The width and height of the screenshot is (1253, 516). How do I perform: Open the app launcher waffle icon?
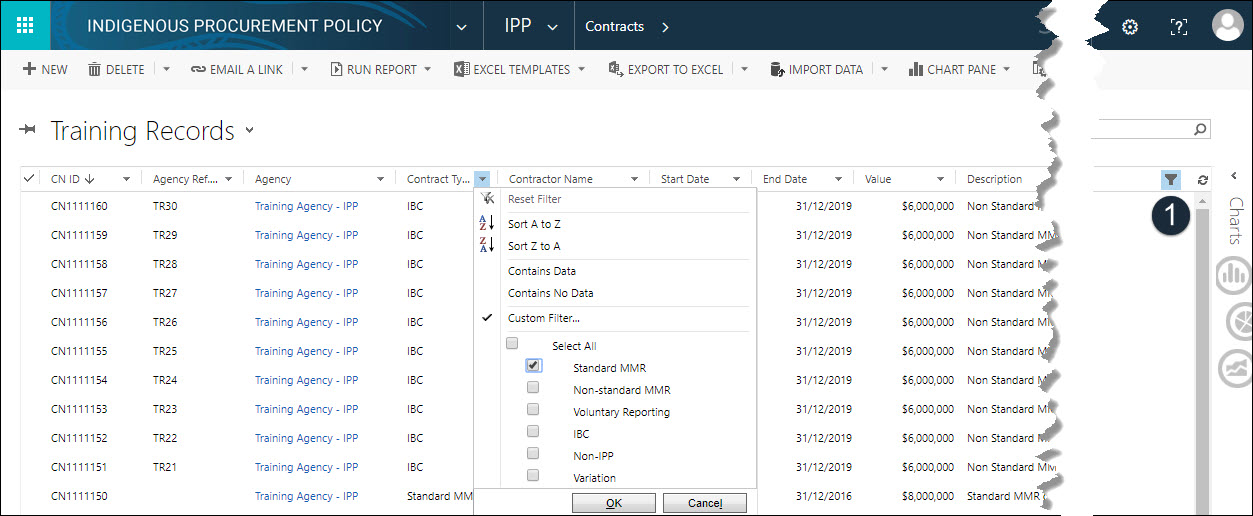[25, 25]
